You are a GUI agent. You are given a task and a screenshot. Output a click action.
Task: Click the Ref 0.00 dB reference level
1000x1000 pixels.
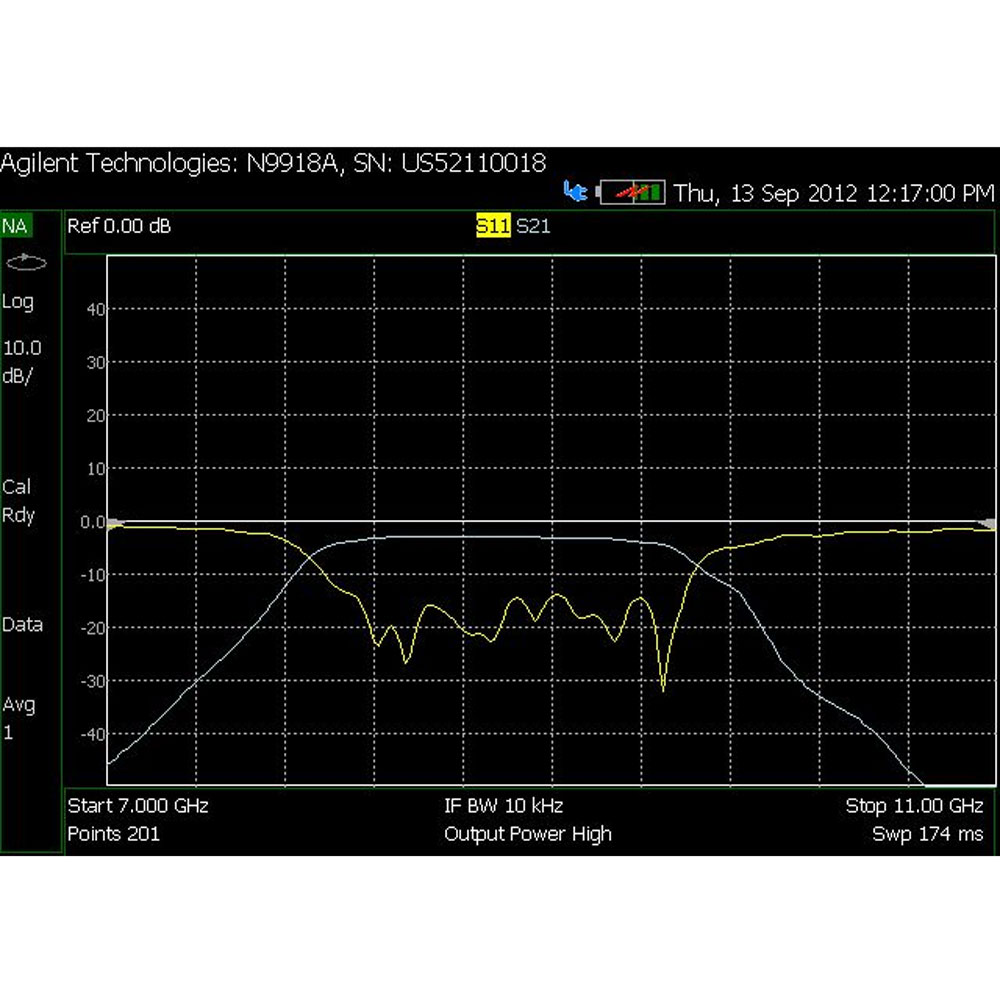point(119,226)
